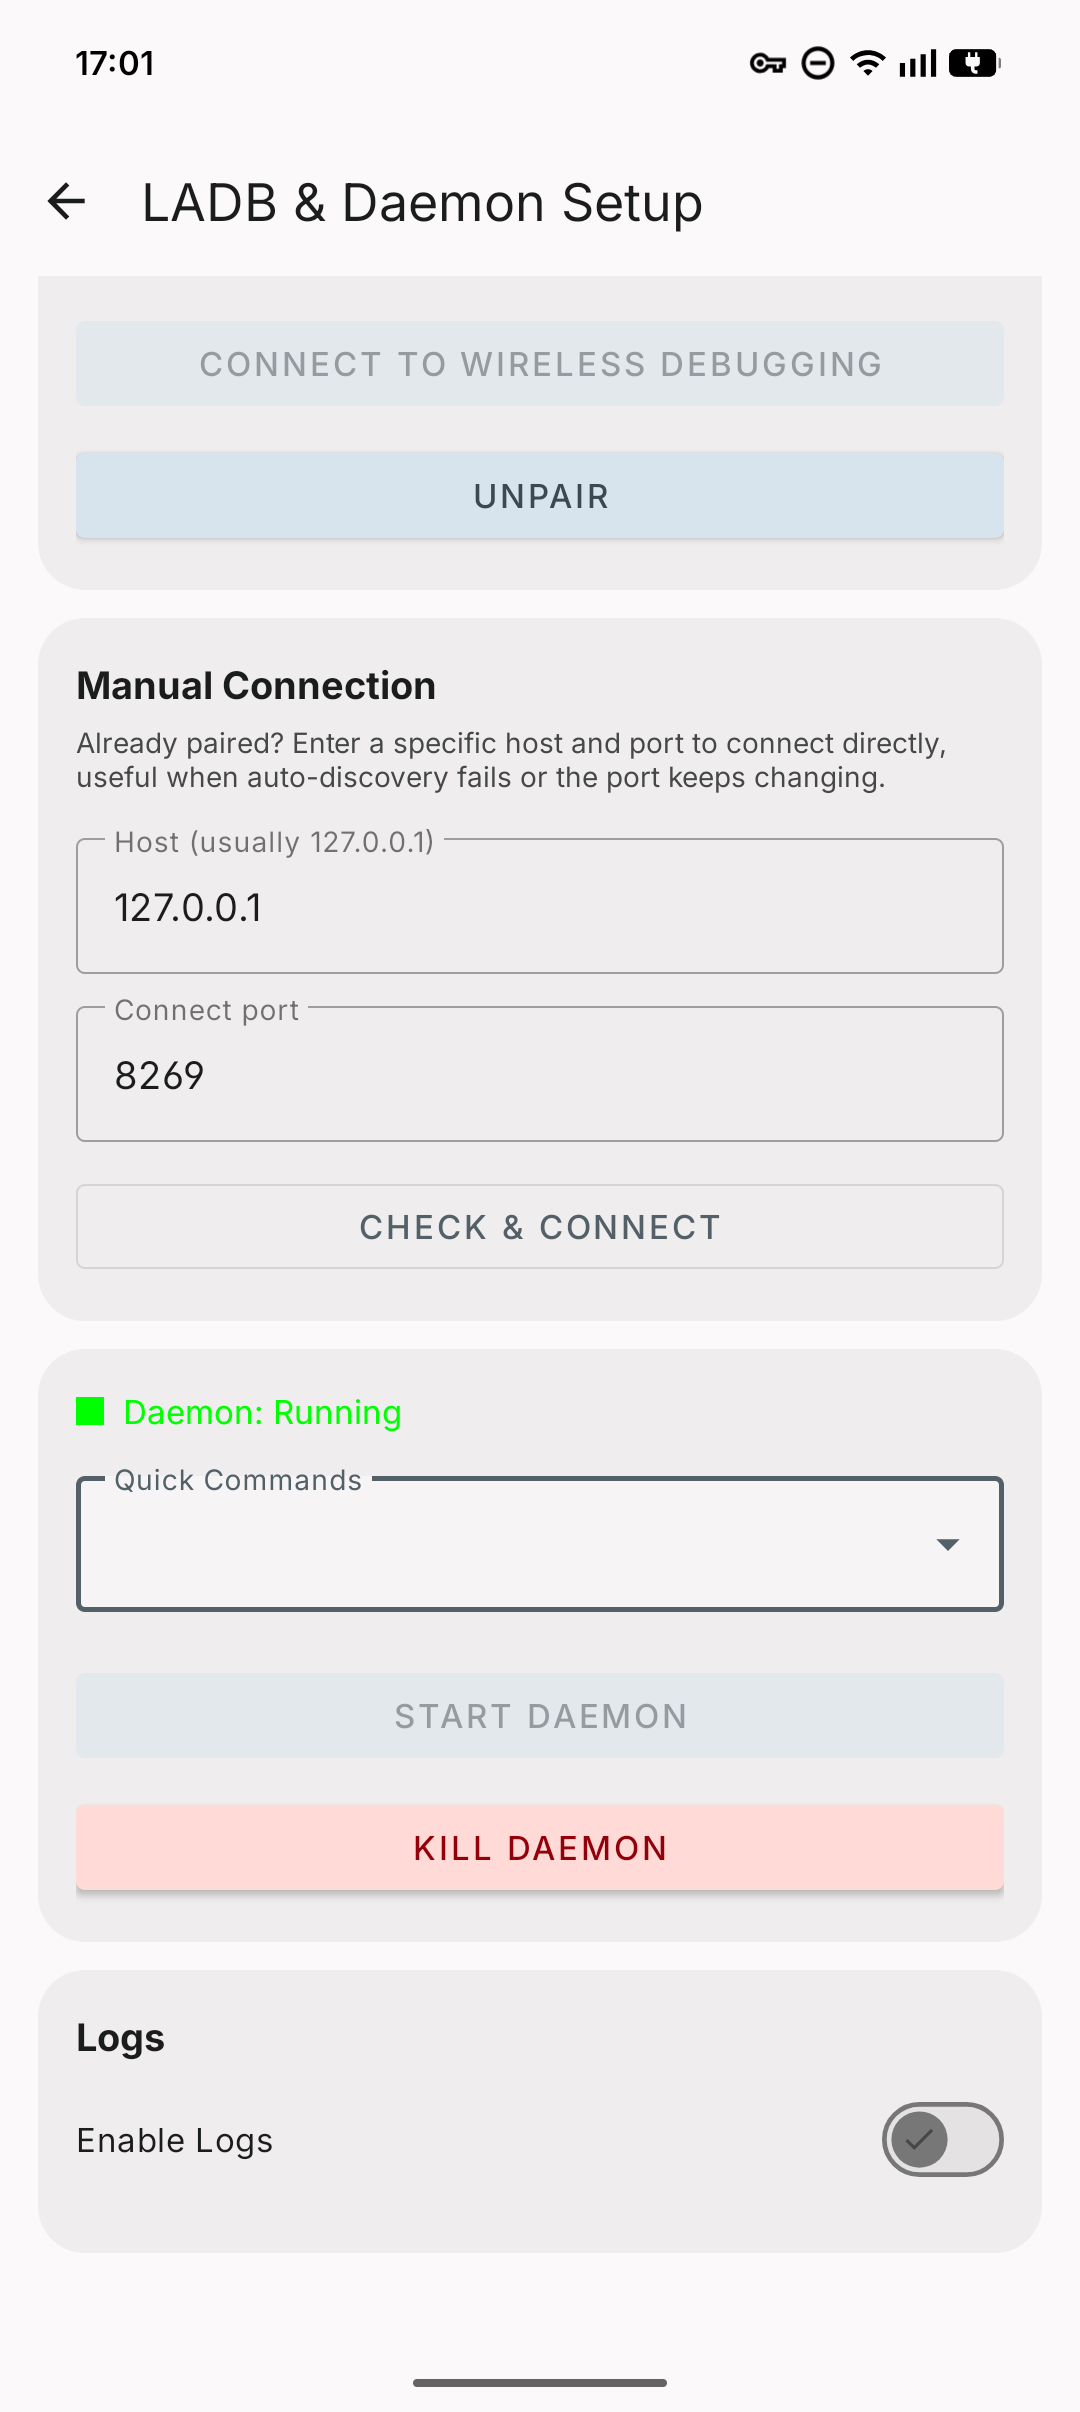
Task: Tap the Start Daemon button
Action: [x=540, y=1716]
